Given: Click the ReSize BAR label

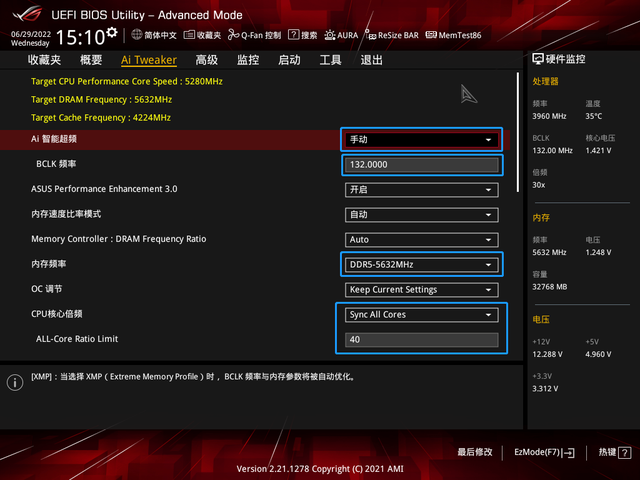Looking at the screenshot, I should click(x=398, y=35).
